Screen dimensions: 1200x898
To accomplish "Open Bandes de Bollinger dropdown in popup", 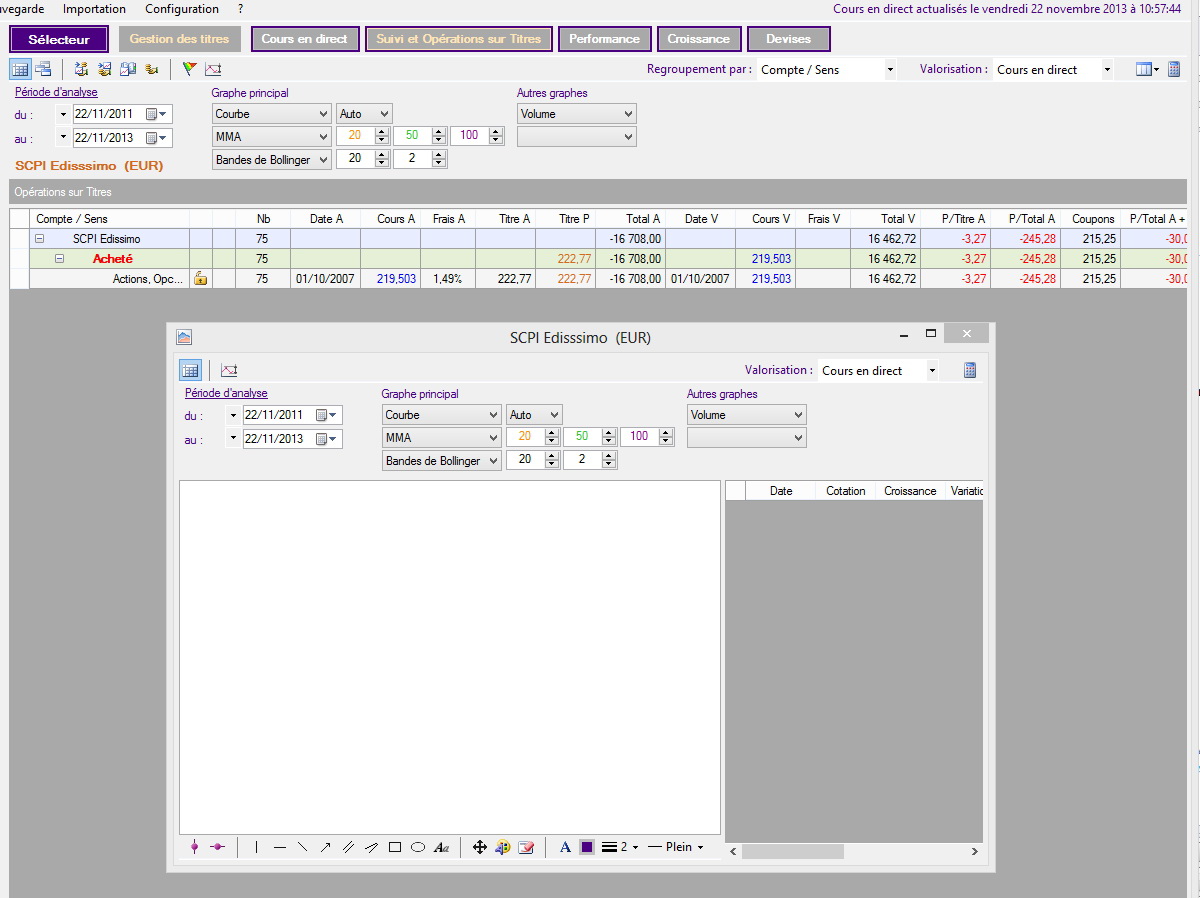I will tap(442, 461).
